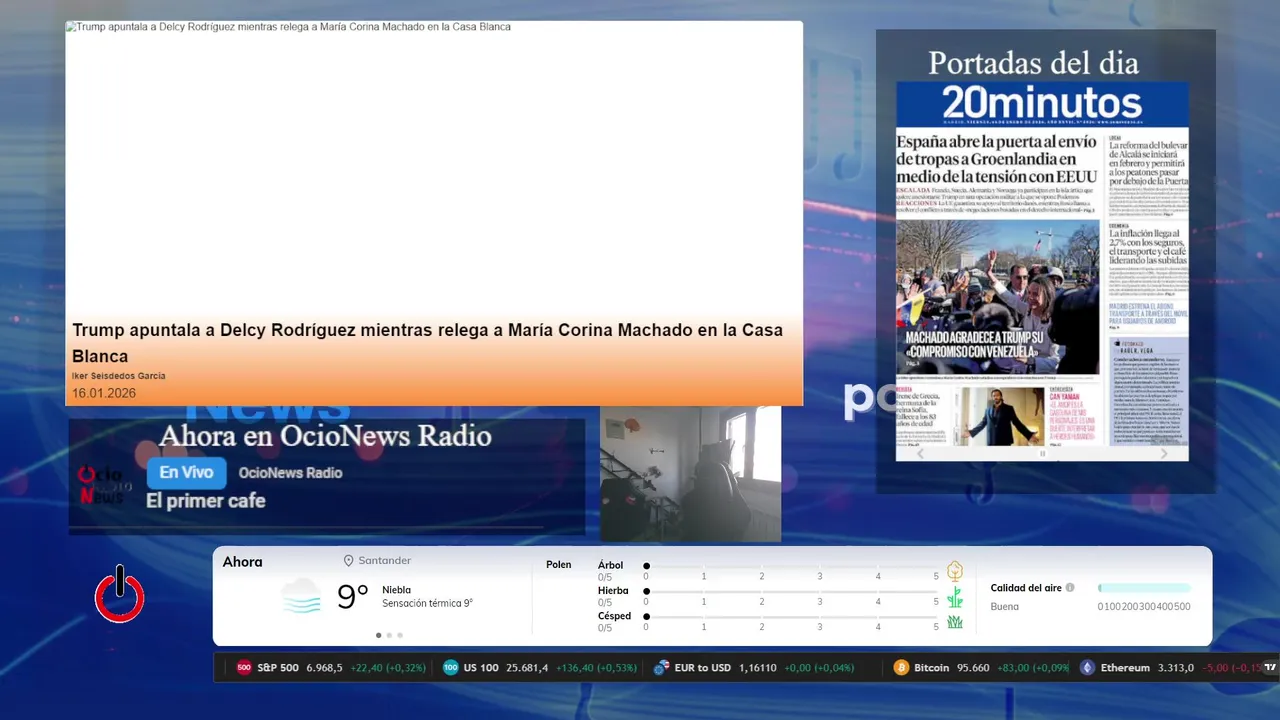Screen dimensions: 1280x720
Task: Click the image alt text atop news card
Action: (293, 27)
